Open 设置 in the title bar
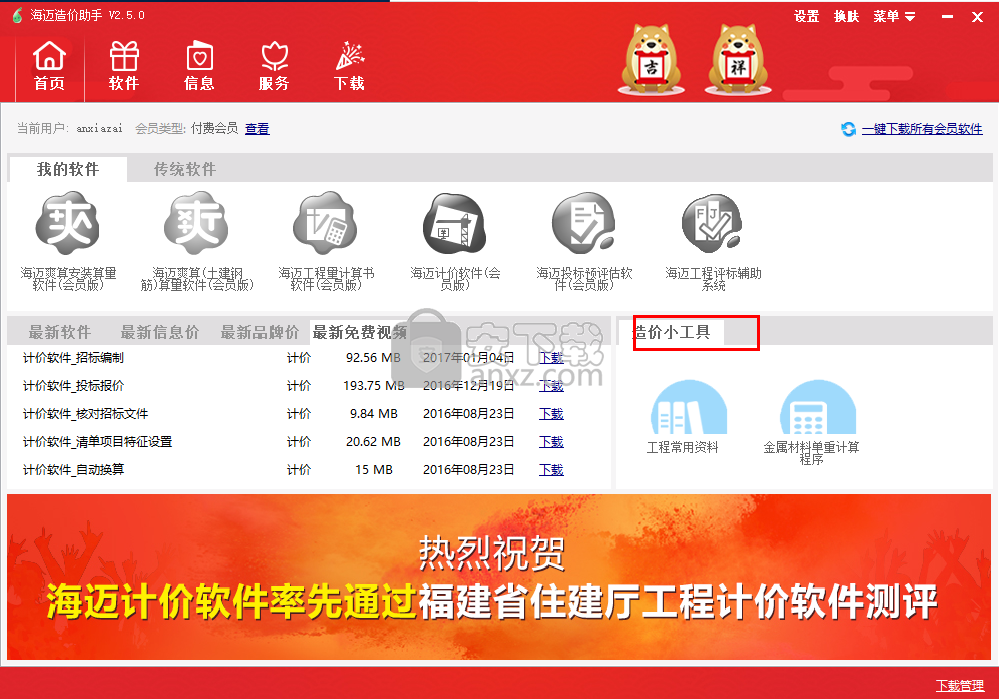999x699 pixels. [807, 16]
